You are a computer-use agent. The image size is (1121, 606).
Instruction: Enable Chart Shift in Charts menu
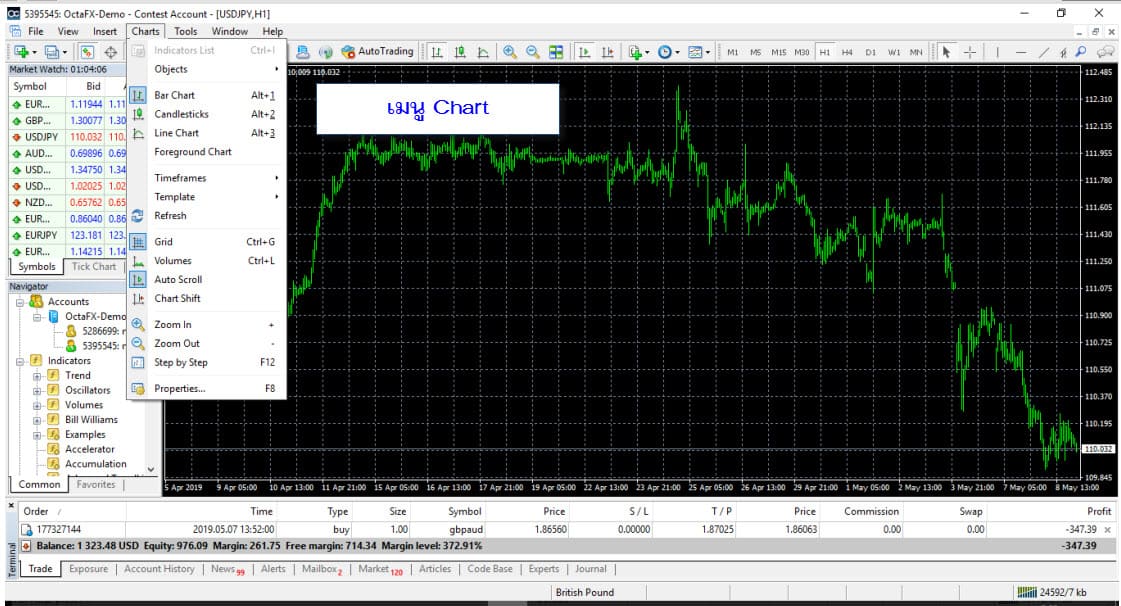click(177, 299)
